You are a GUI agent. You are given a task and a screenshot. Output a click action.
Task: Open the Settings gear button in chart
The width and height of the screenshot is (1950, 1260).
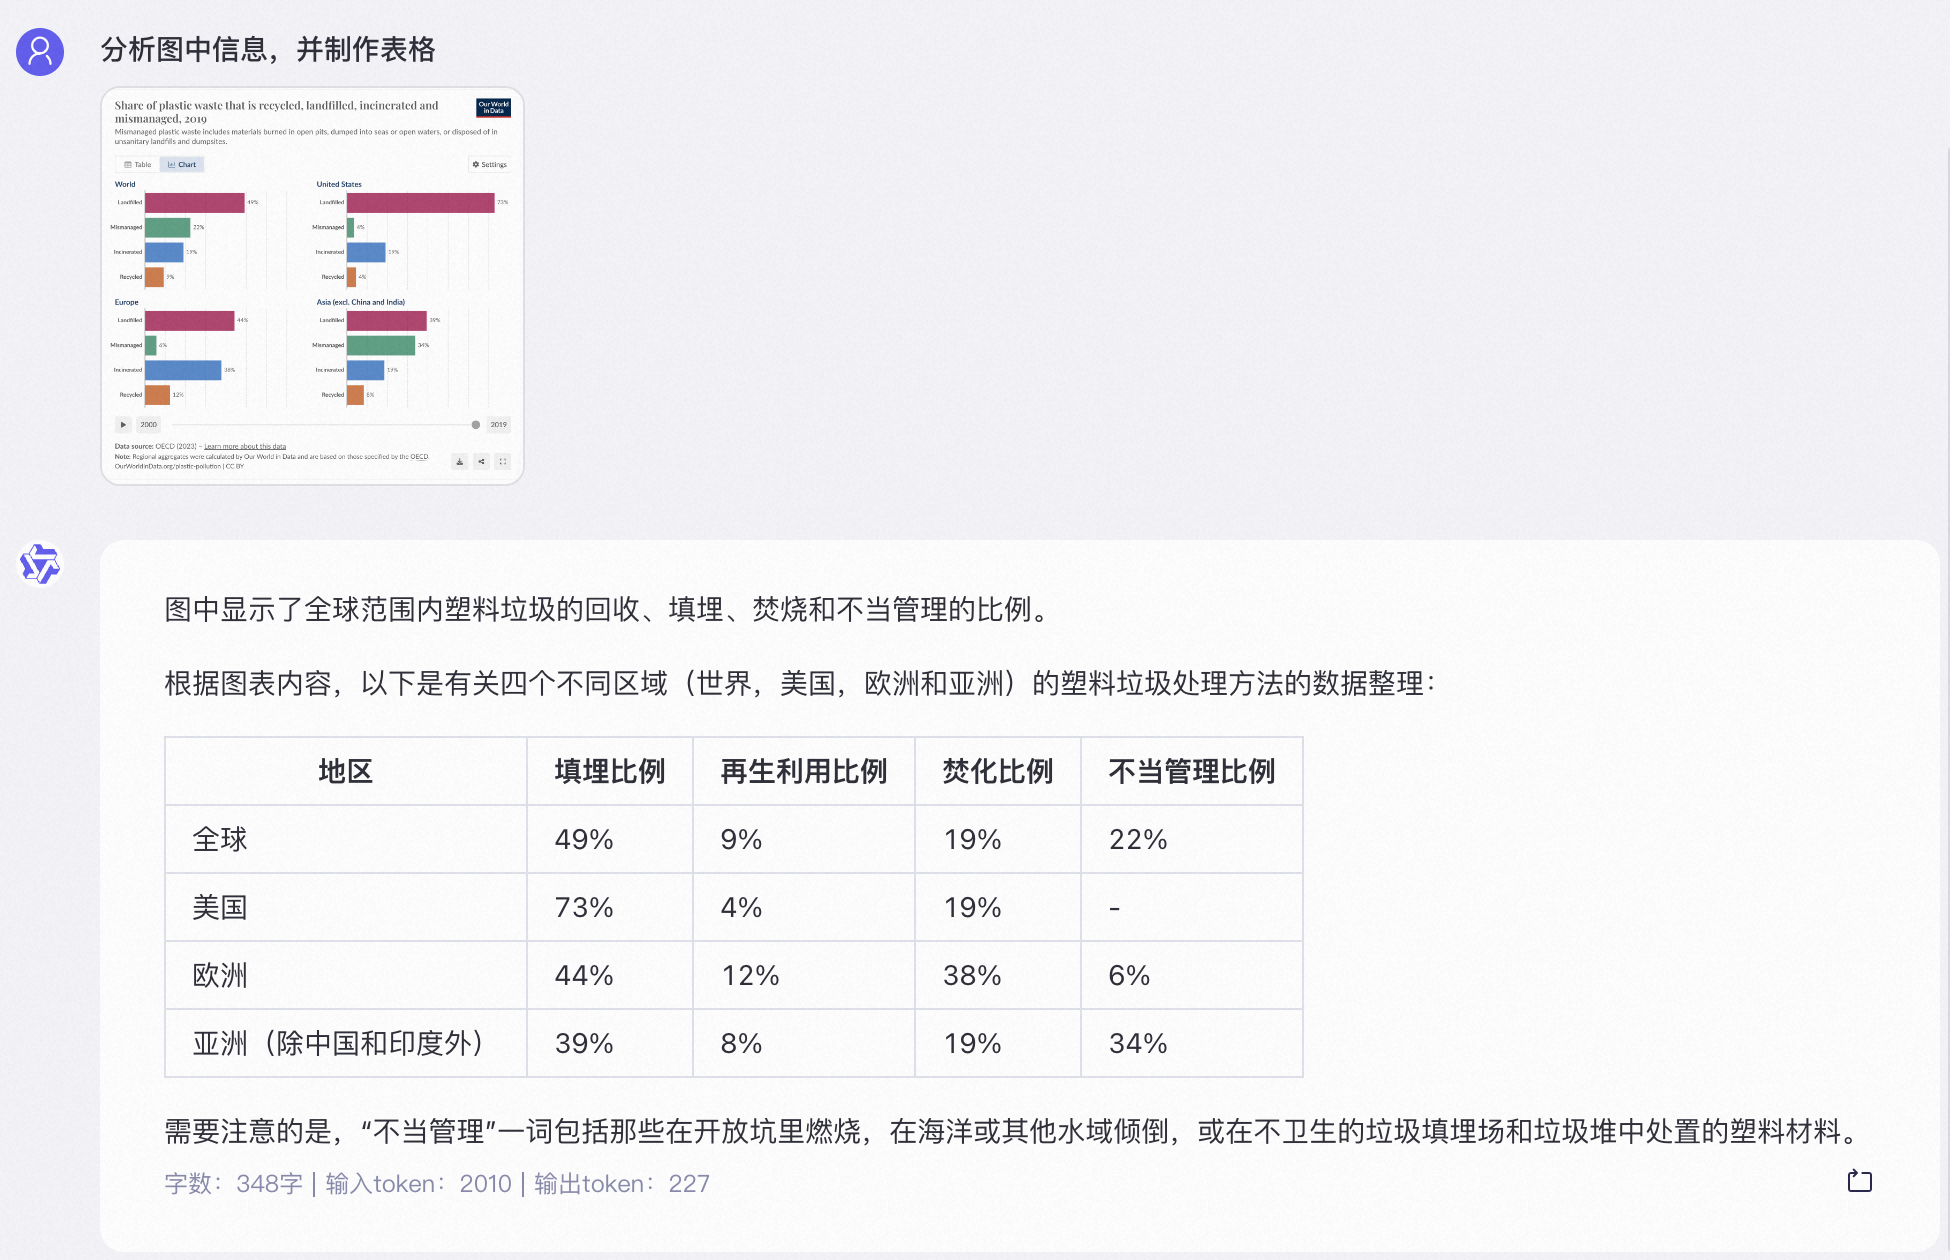(x=490, y=164)
